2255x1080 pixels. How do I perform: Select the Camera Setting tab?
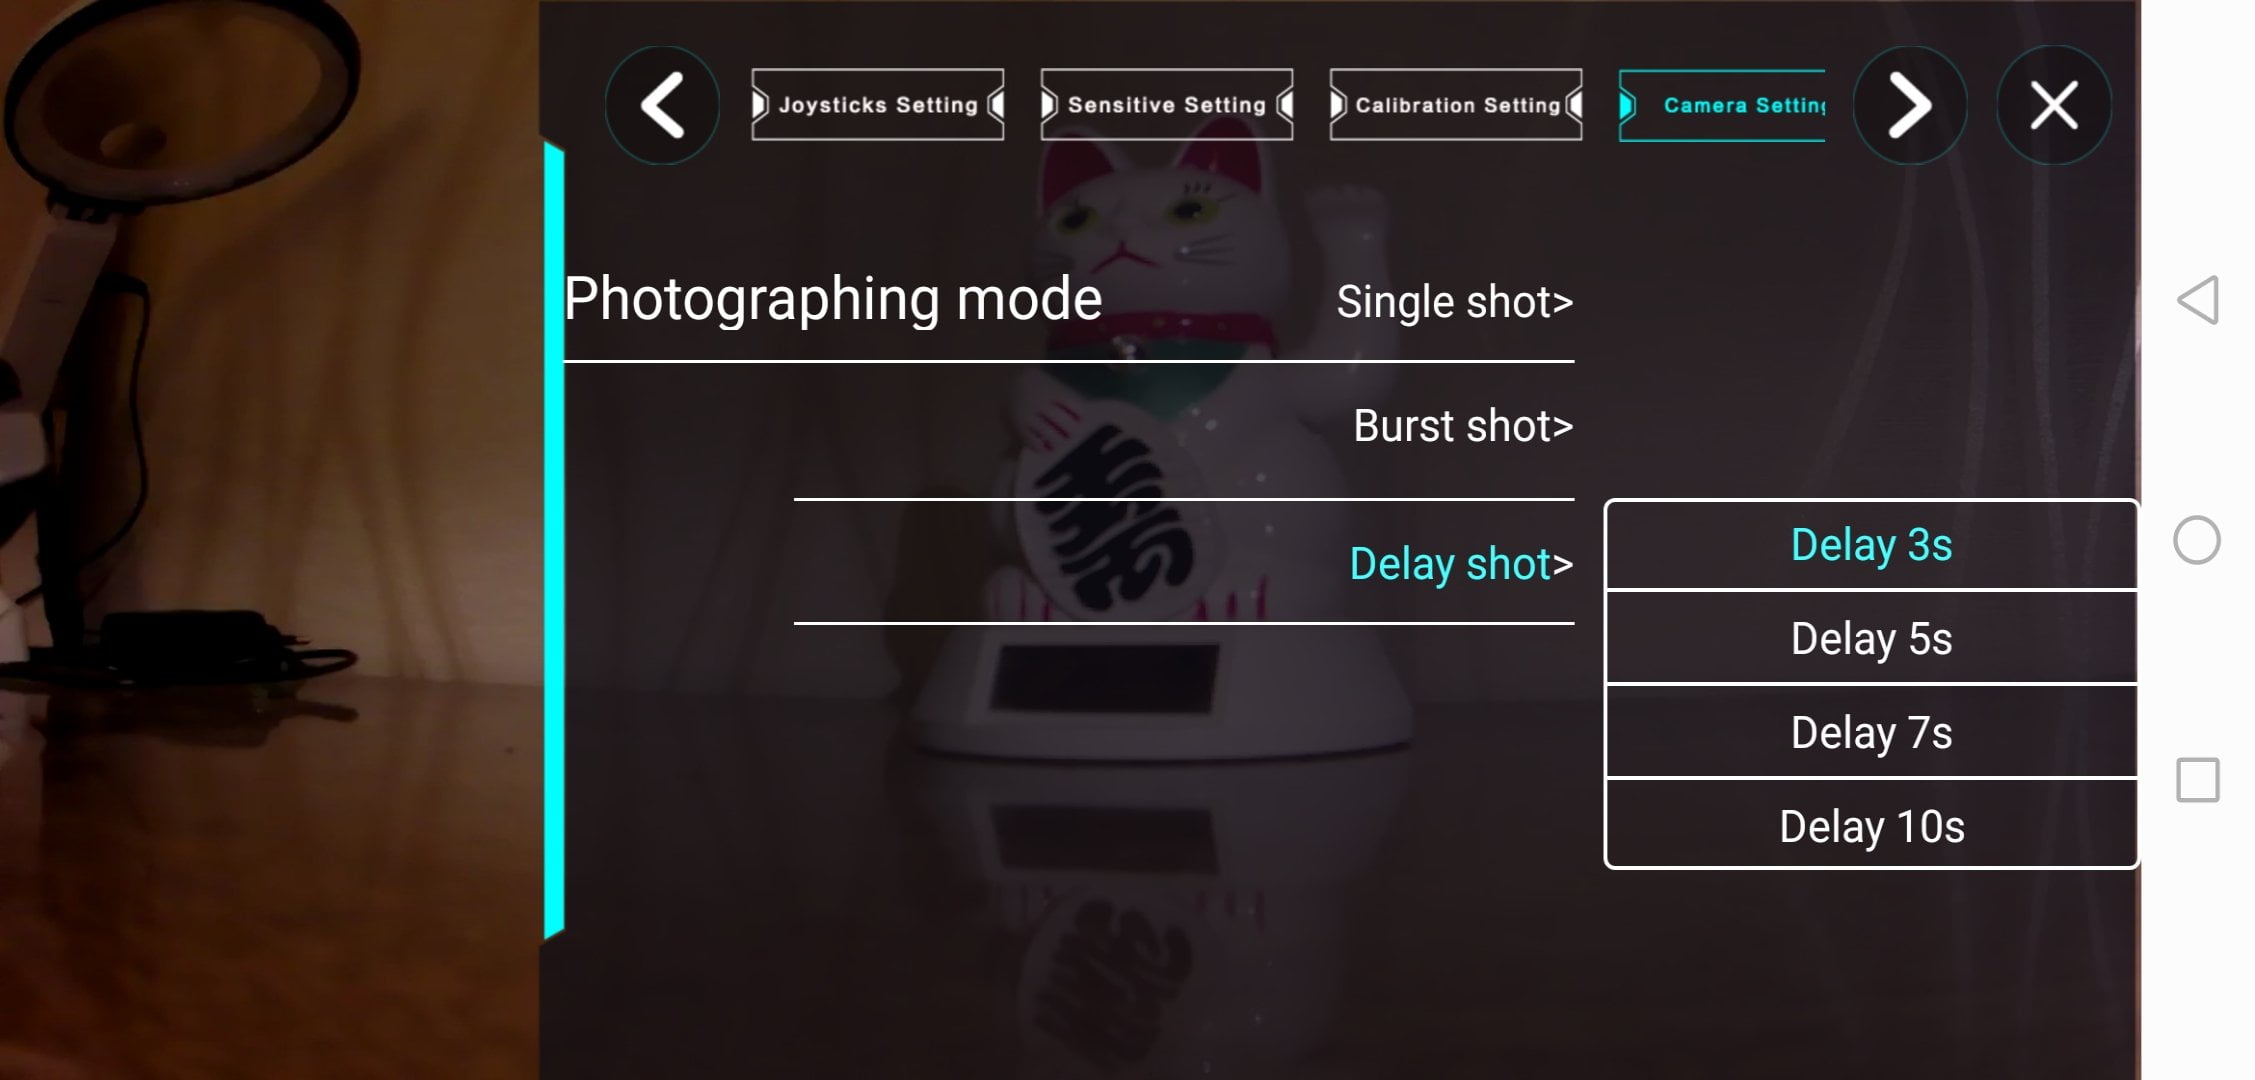tap(1722, 105)
